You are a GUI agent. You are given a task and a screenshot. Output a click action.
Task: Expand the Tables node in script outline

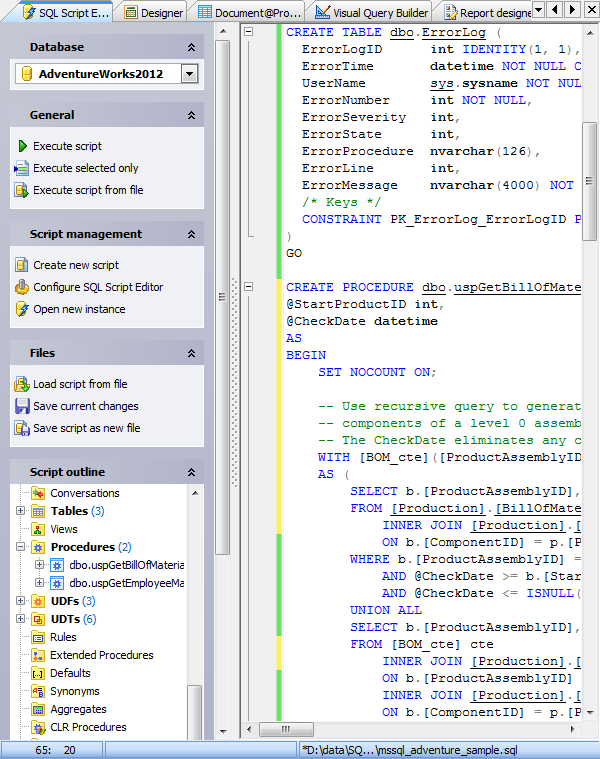(21, 511)
